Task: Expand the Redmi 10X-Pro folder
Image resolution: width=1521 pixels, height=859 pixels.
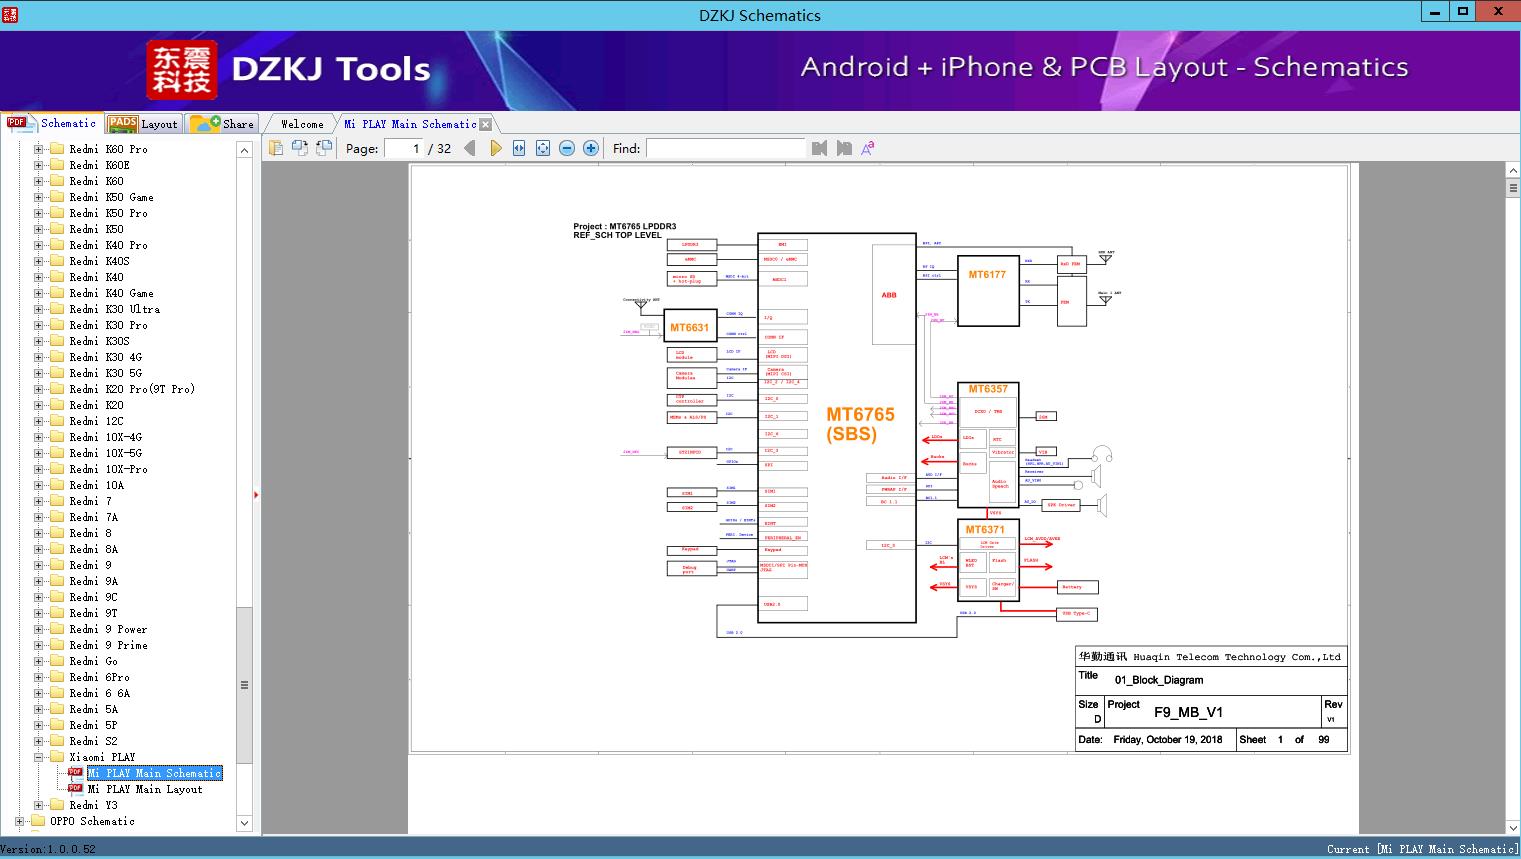Action: (38, 469)
